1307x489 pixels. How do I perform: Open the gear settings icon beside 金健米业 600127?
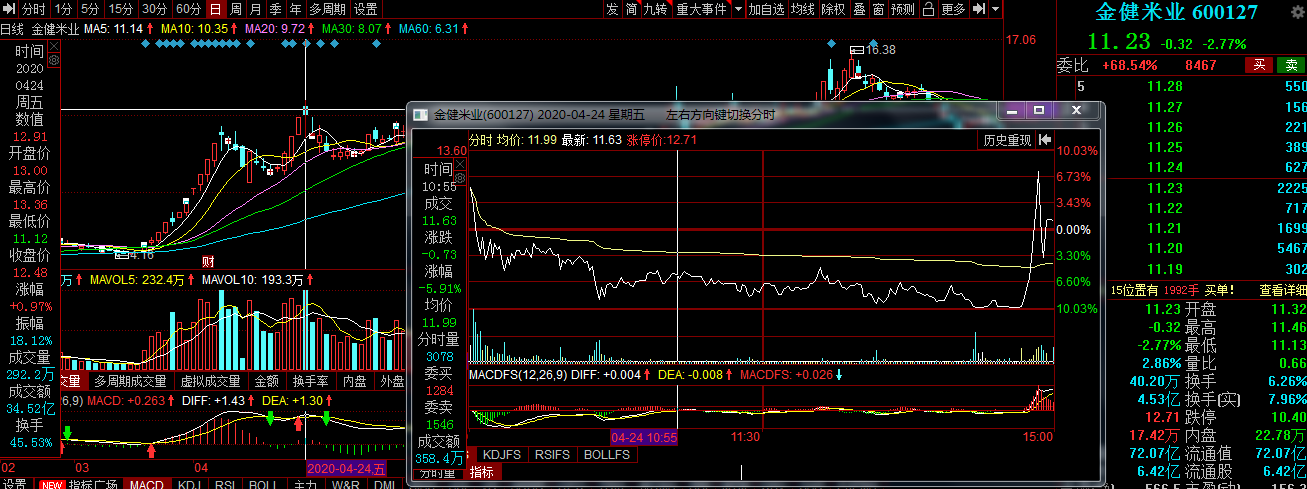(x=1300, y=12)
